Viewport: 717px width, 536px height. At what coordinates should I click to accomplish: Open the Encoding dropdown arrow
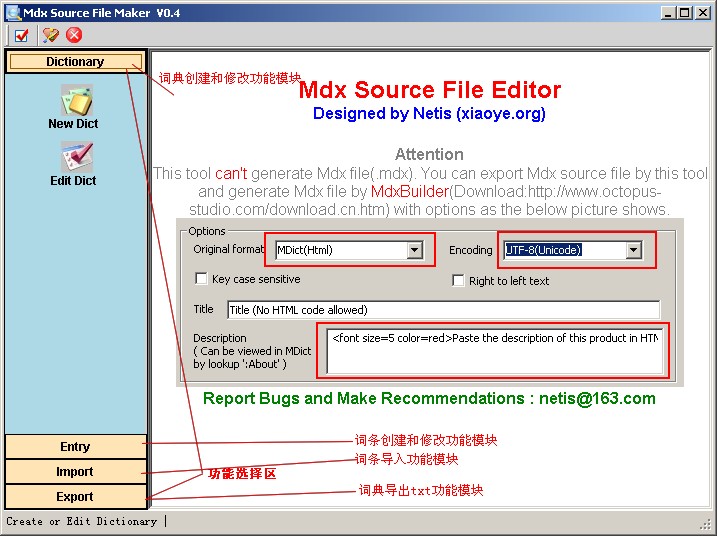(633, 250)
